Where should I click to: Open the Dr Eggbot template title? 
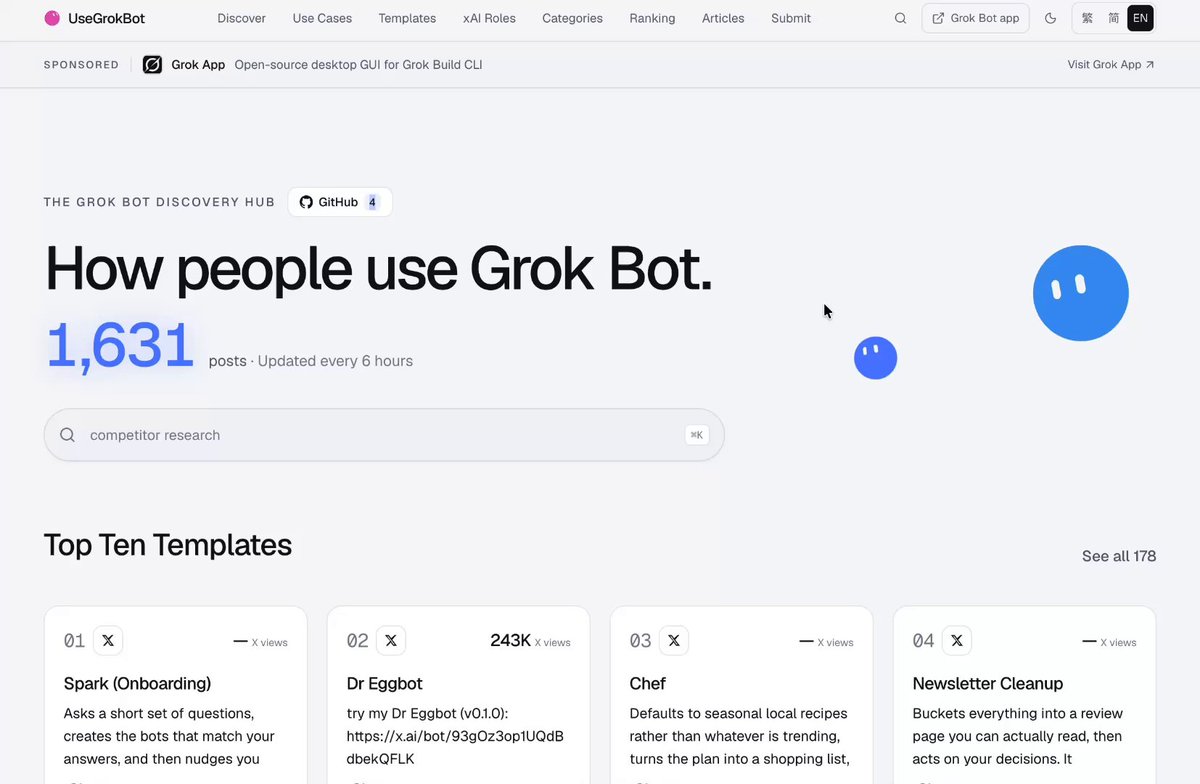[385, 684]
